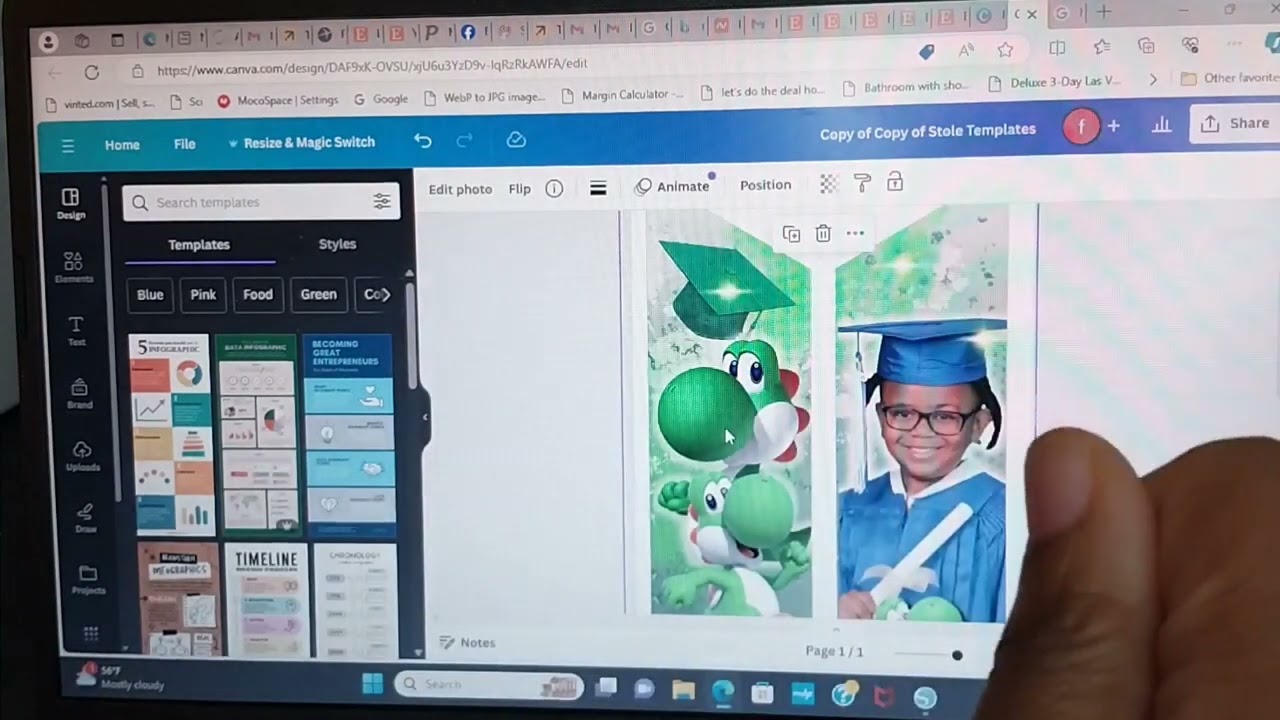Open the Canva hamburger menu
This screenshot has height=720, width=1280.
[68, 146]
